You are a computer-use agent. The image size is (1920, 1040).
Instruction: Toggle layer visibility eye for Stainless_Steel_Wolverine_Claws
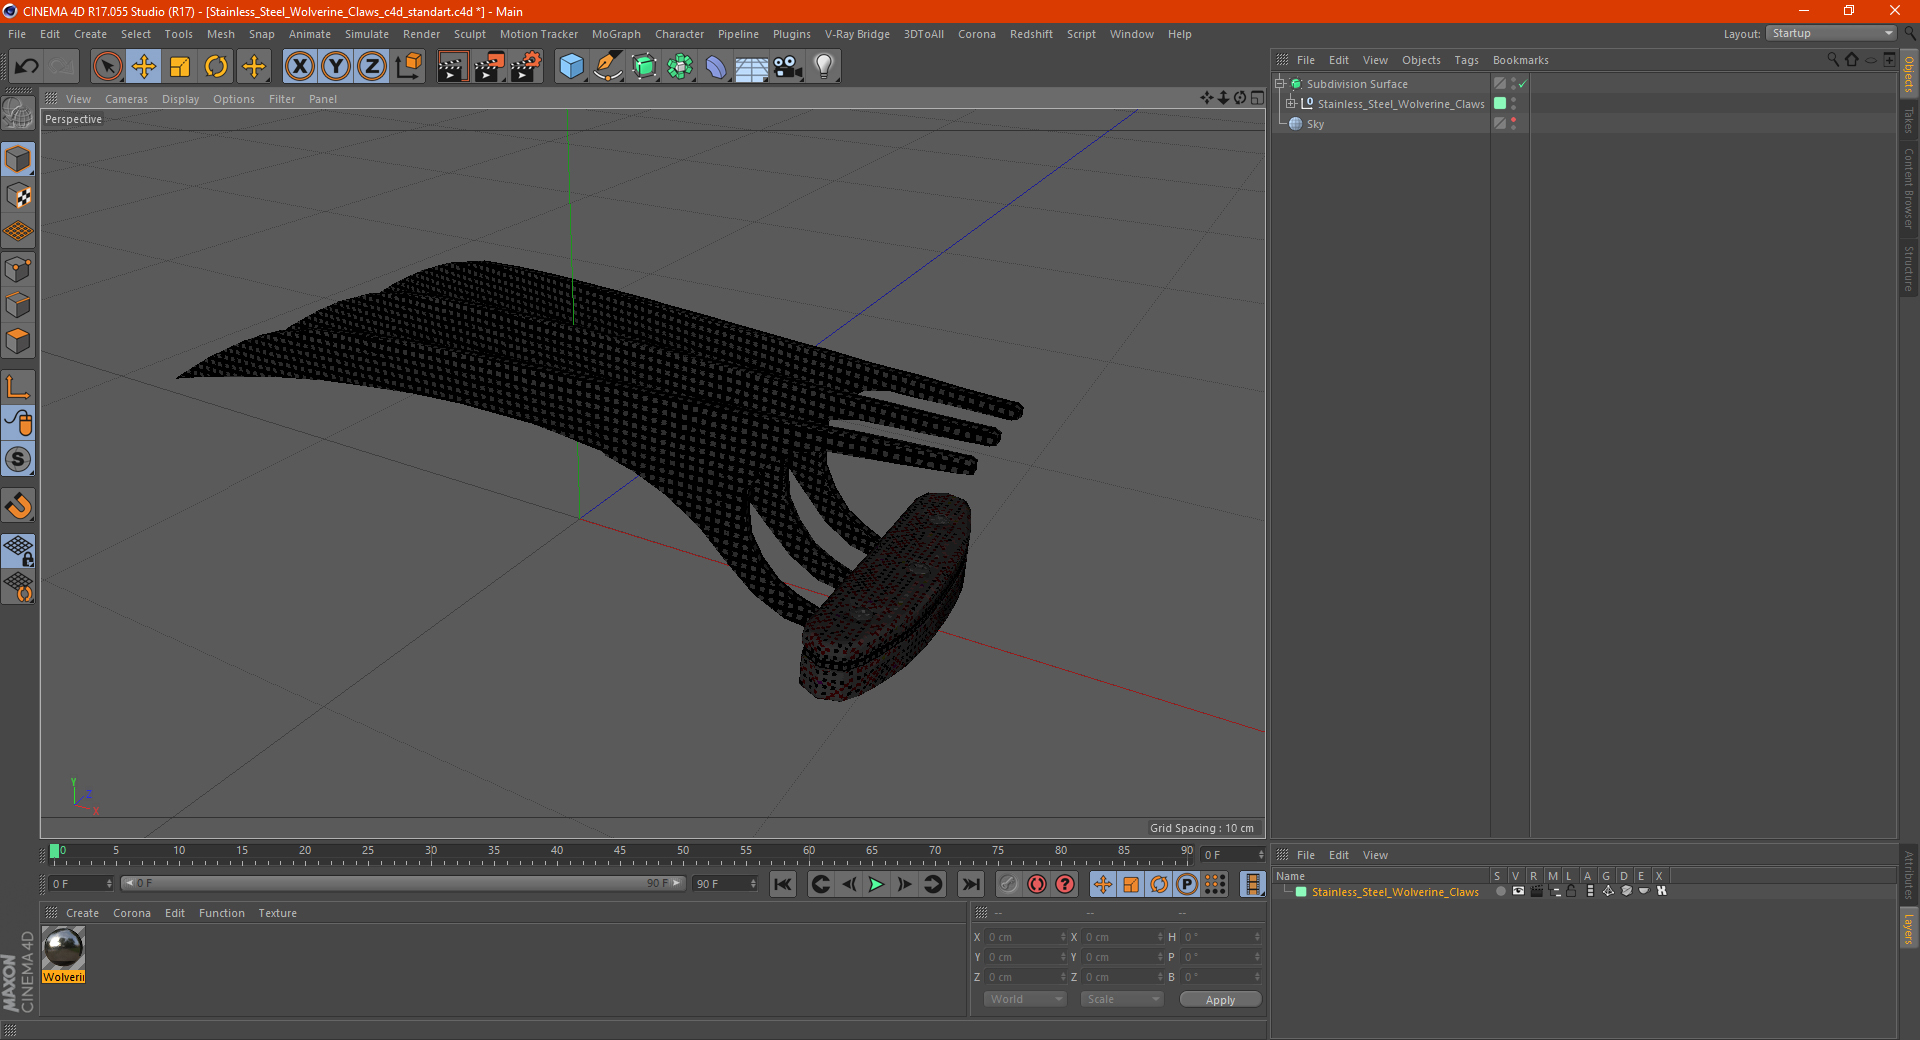tap(1518, 891)
